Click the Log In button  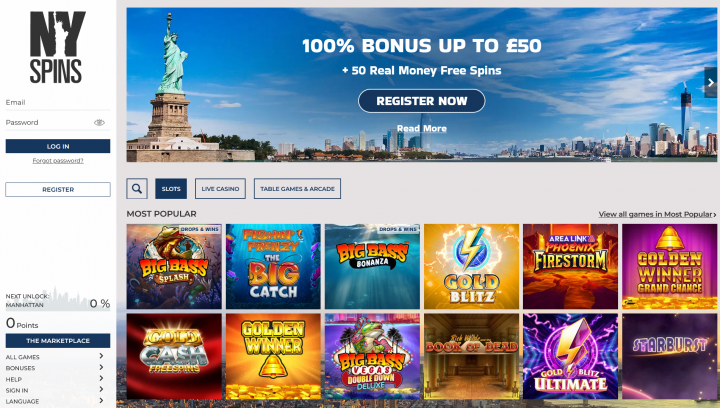tap(58, 146)
